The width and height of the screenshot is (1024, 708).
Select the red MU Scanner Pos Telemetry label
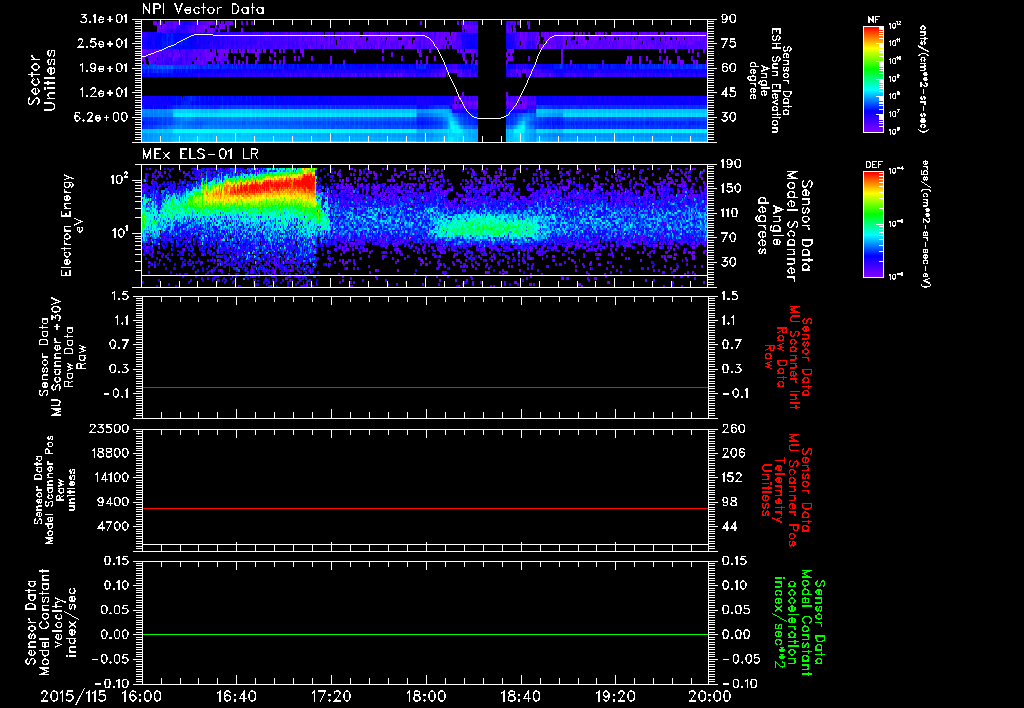(x=786, y=490)
